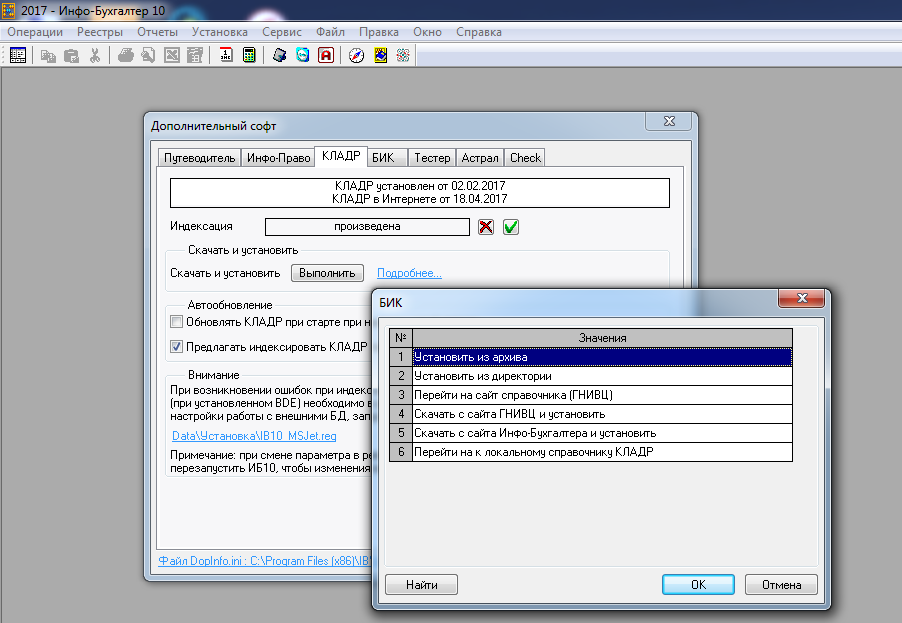Close the БИК dialog with red X

click(802, 298)
